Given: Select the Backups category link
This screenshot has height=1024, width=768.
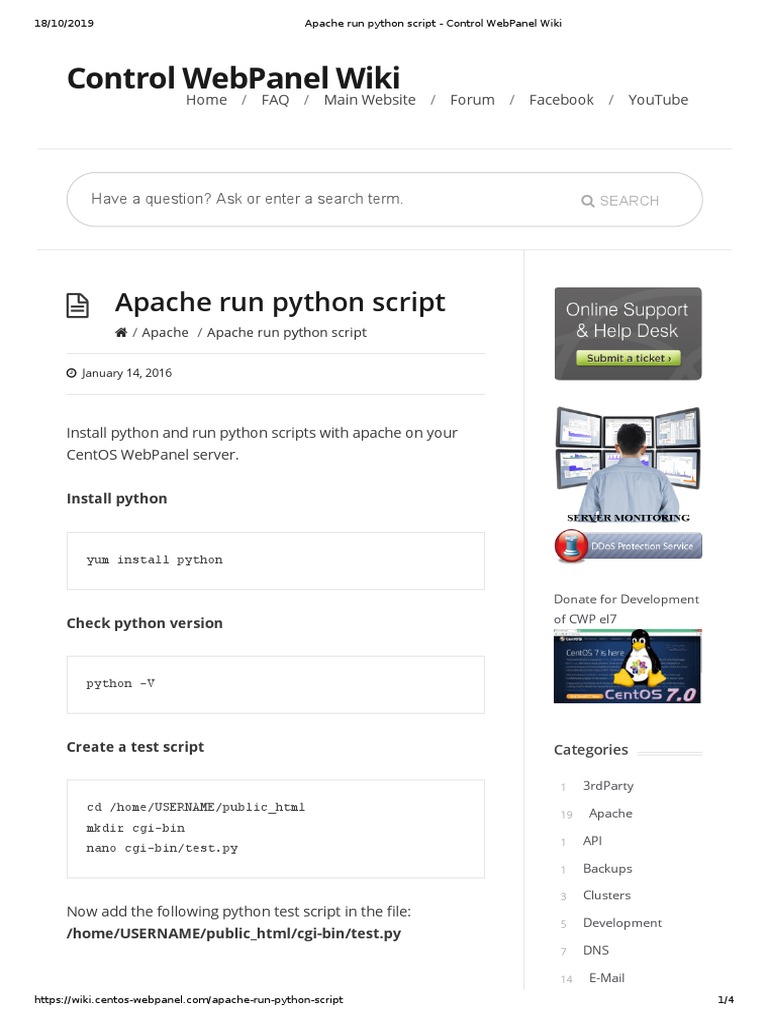Looking at the screenshot, I should [607, 868].
